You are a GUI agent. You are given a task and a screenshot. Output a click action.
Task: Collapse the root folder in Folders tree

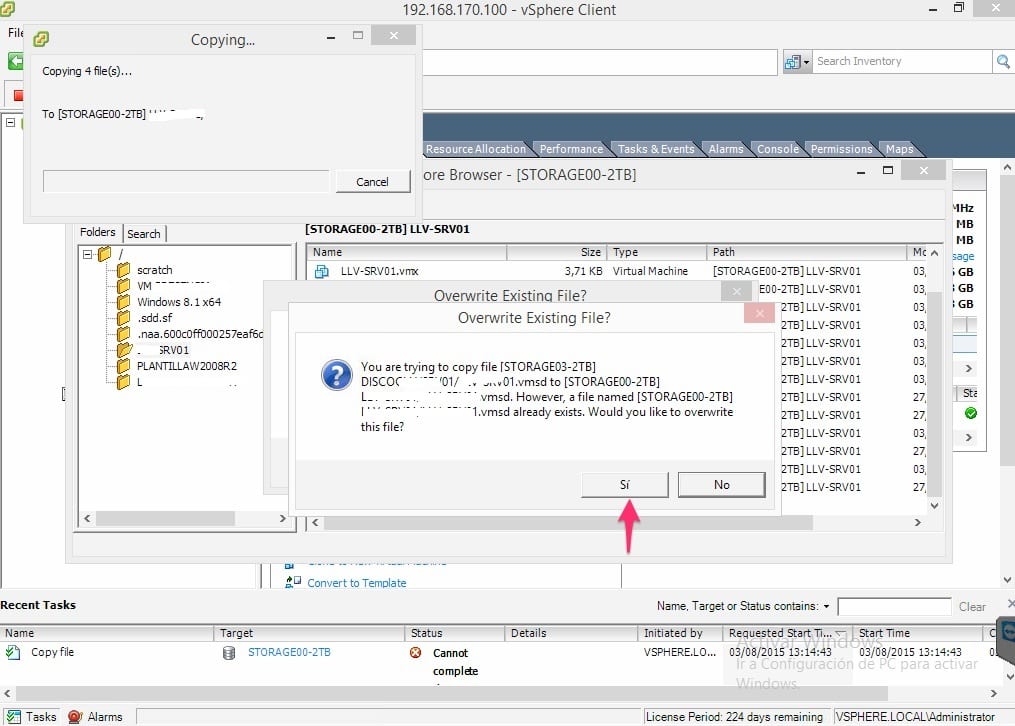coord(86,254)
